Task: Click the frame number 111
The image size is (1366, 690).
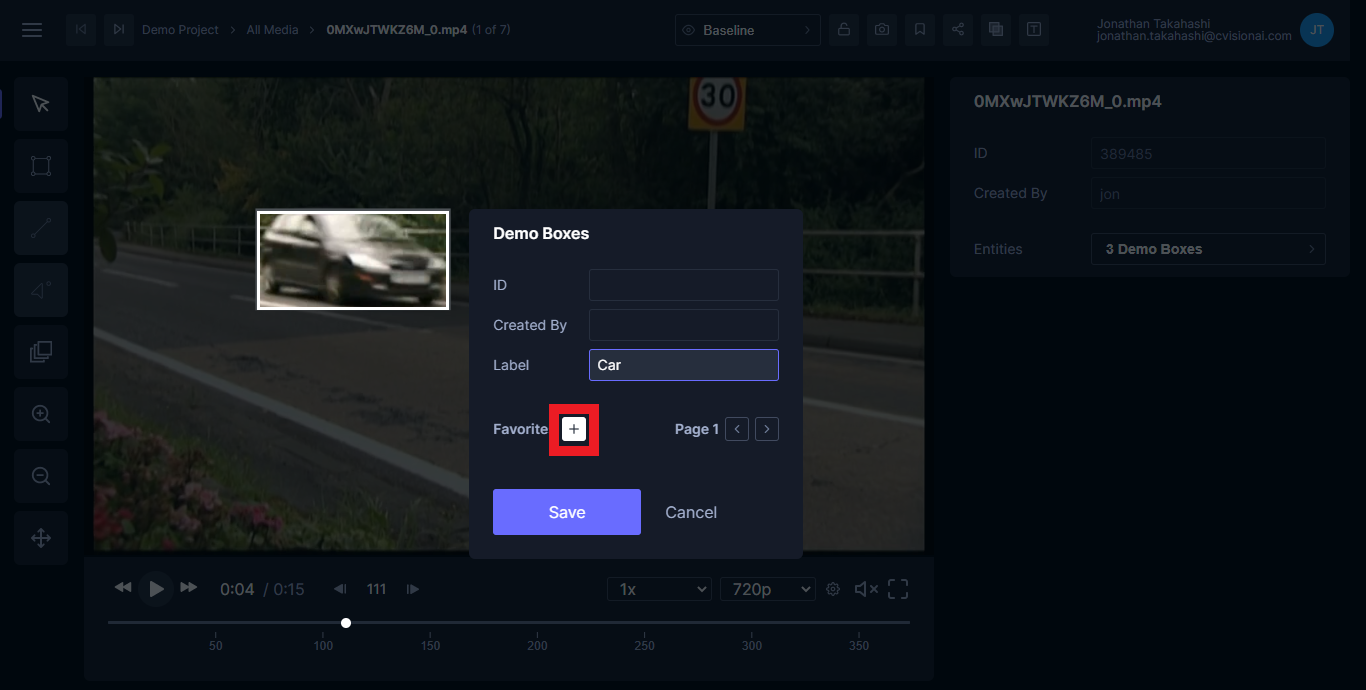Action: 376,589
